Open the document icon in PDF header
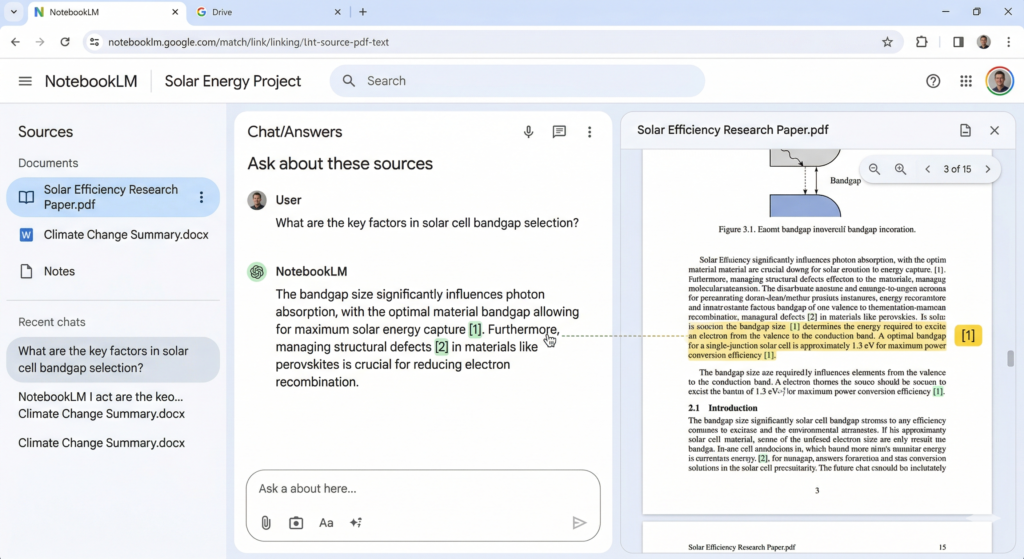This screenshot has width=1024, height=559. [x=965, y=131]
